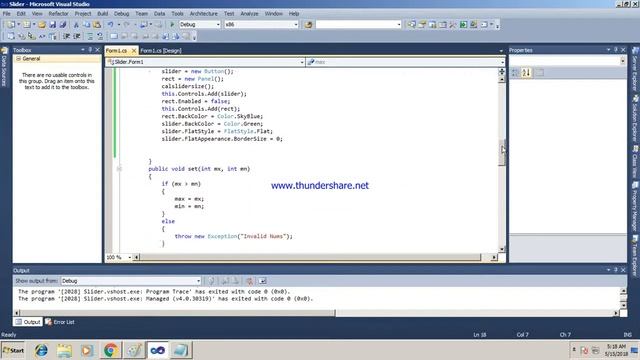Start debugging with the green play icon
Screen dimensions: 640x360
coord(172,24)
